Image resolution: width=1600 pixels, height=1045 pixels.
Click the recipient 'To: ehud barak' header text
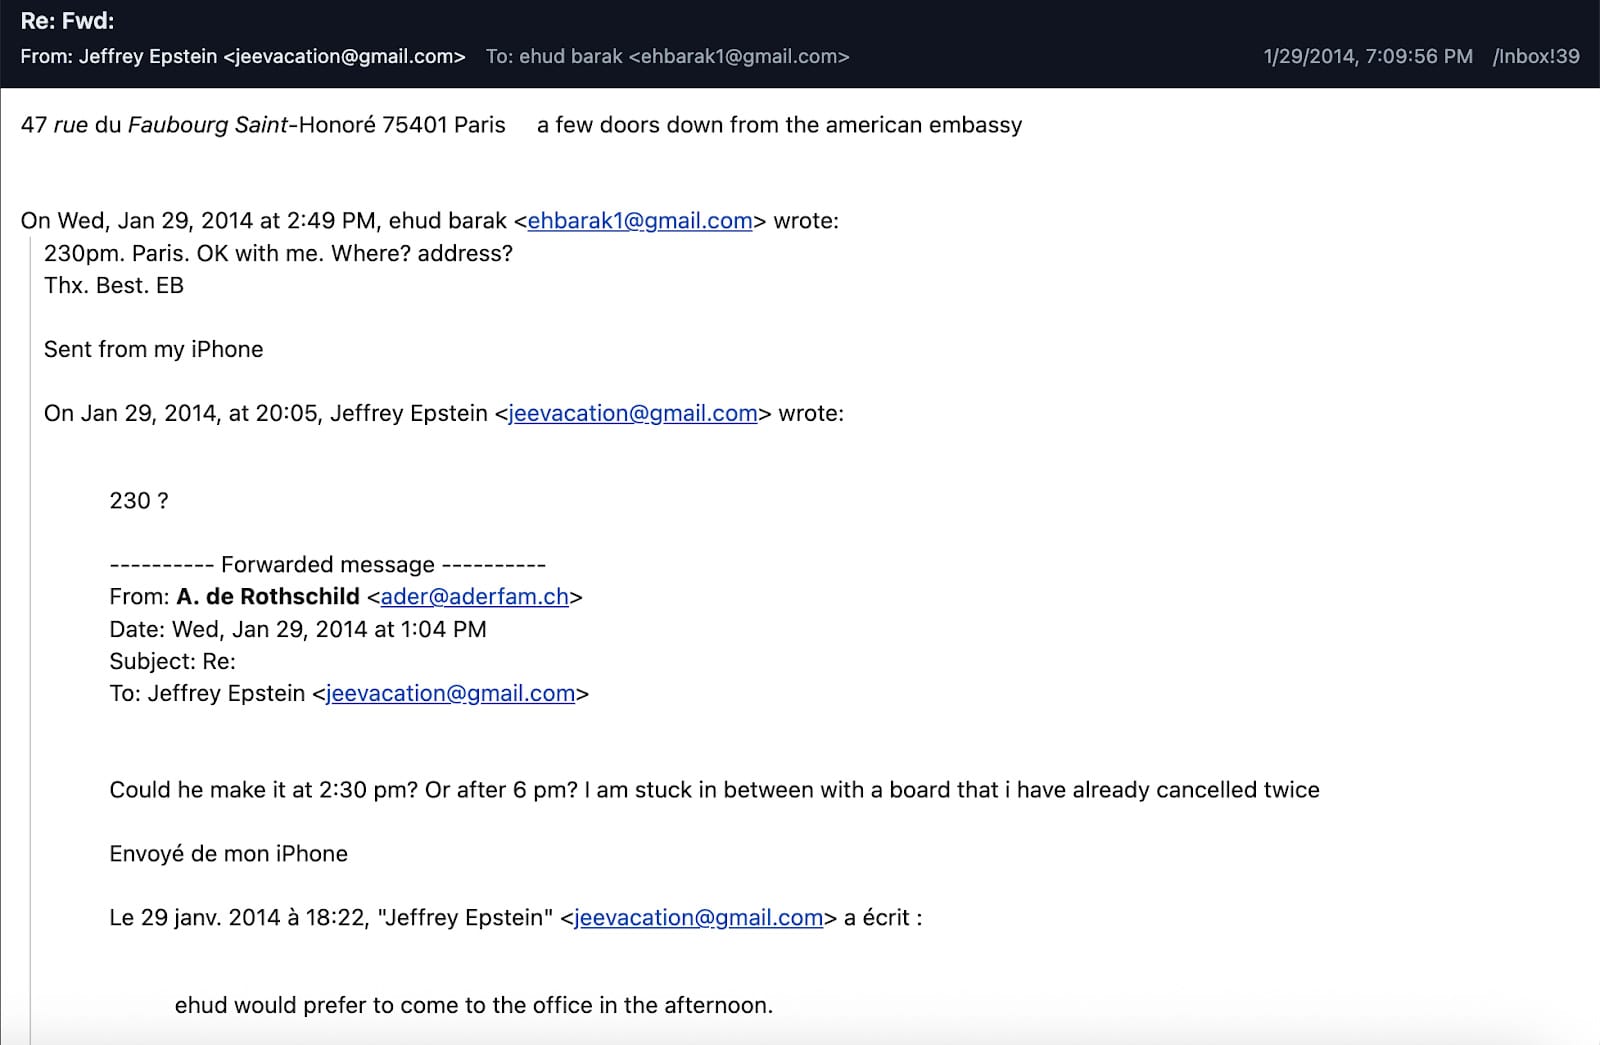[667, 57]
